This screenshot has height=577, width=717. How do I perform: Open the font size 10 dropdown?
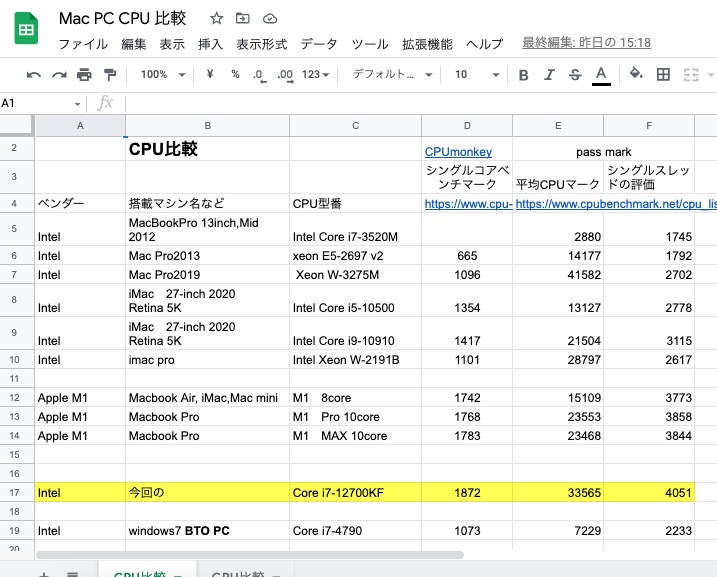coord(476,75)
